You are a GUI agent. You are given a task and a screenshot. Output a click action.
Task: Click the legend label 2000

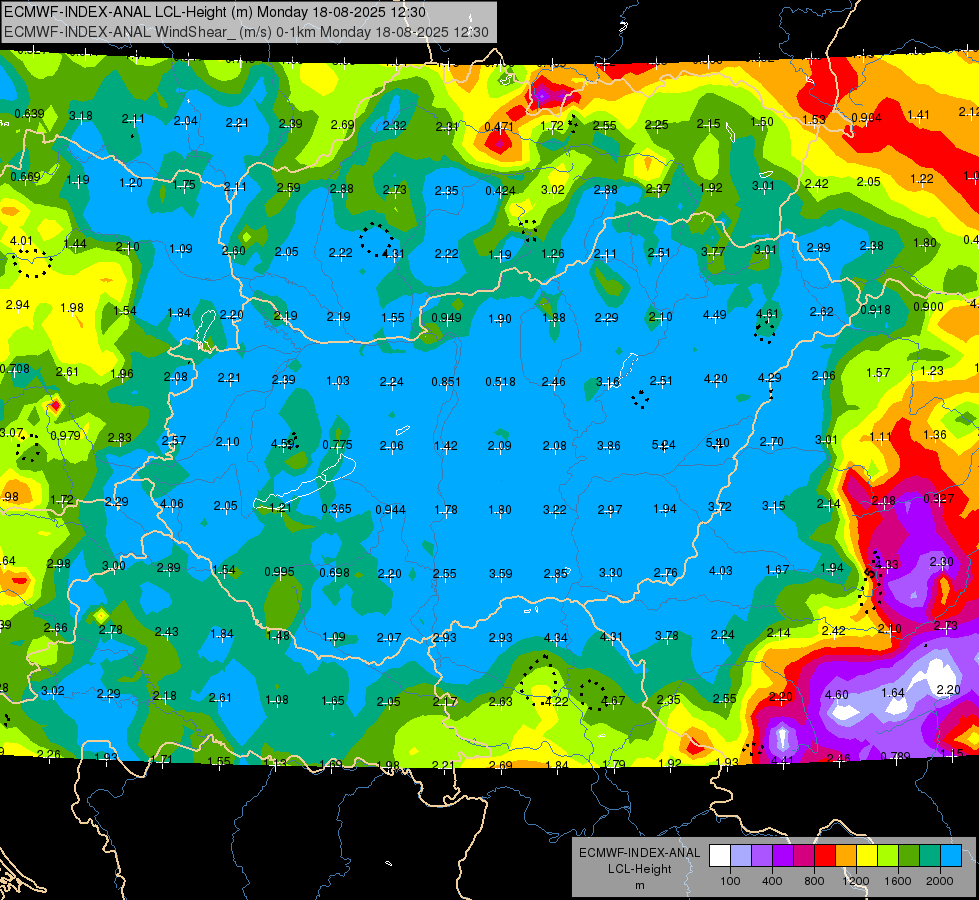pos(940,881)
